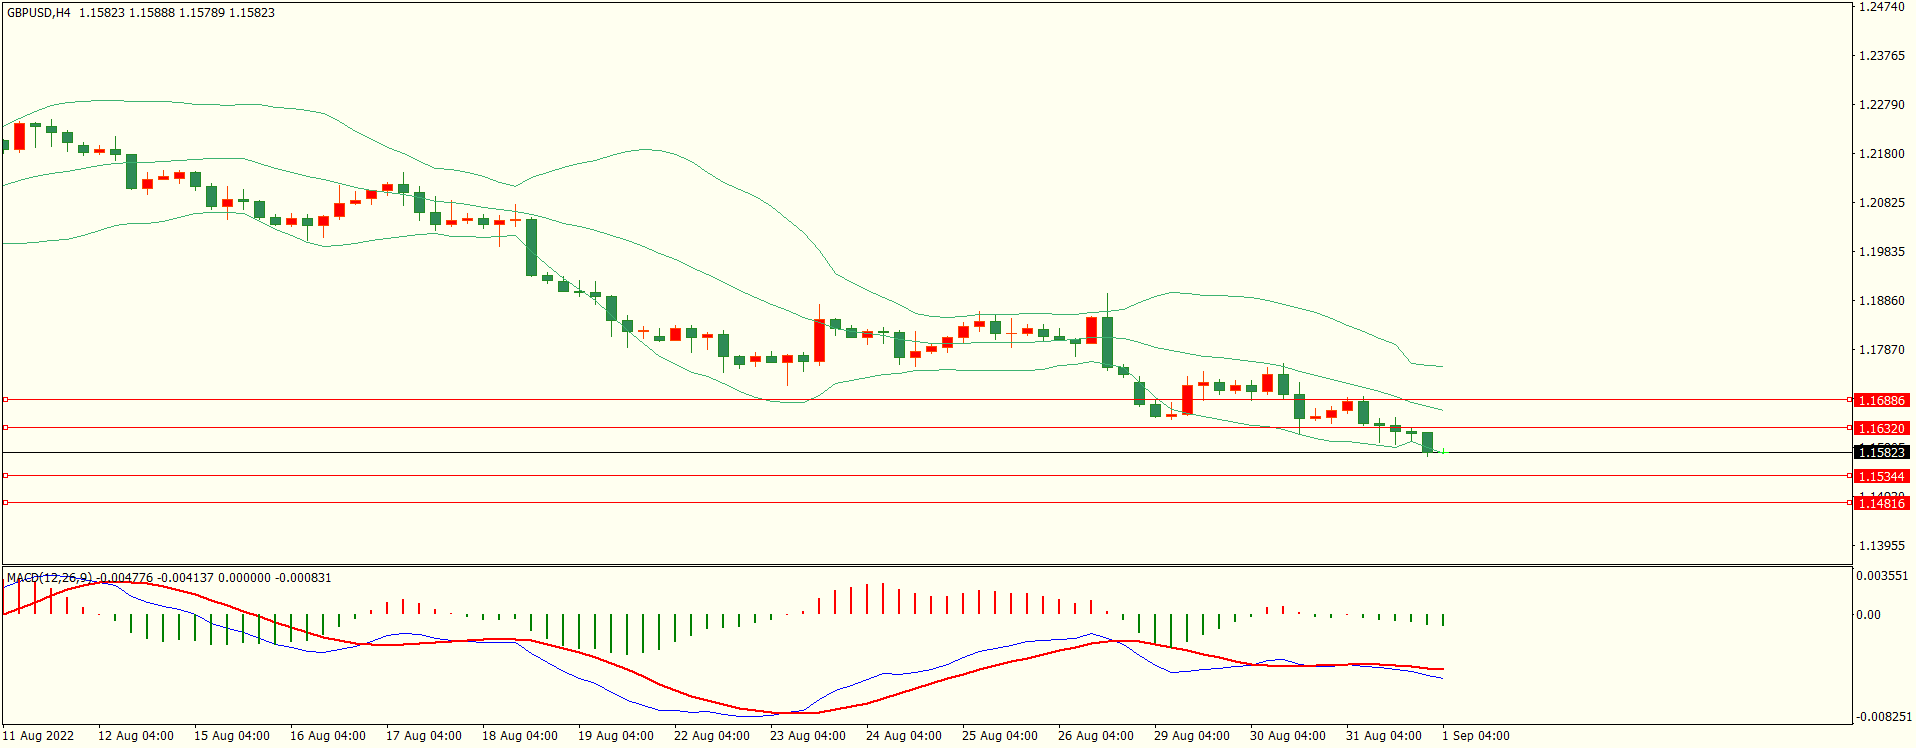Click the 11 Aug 2022 date label
The image size is (1916, 748).
click(x=38, y=736)
